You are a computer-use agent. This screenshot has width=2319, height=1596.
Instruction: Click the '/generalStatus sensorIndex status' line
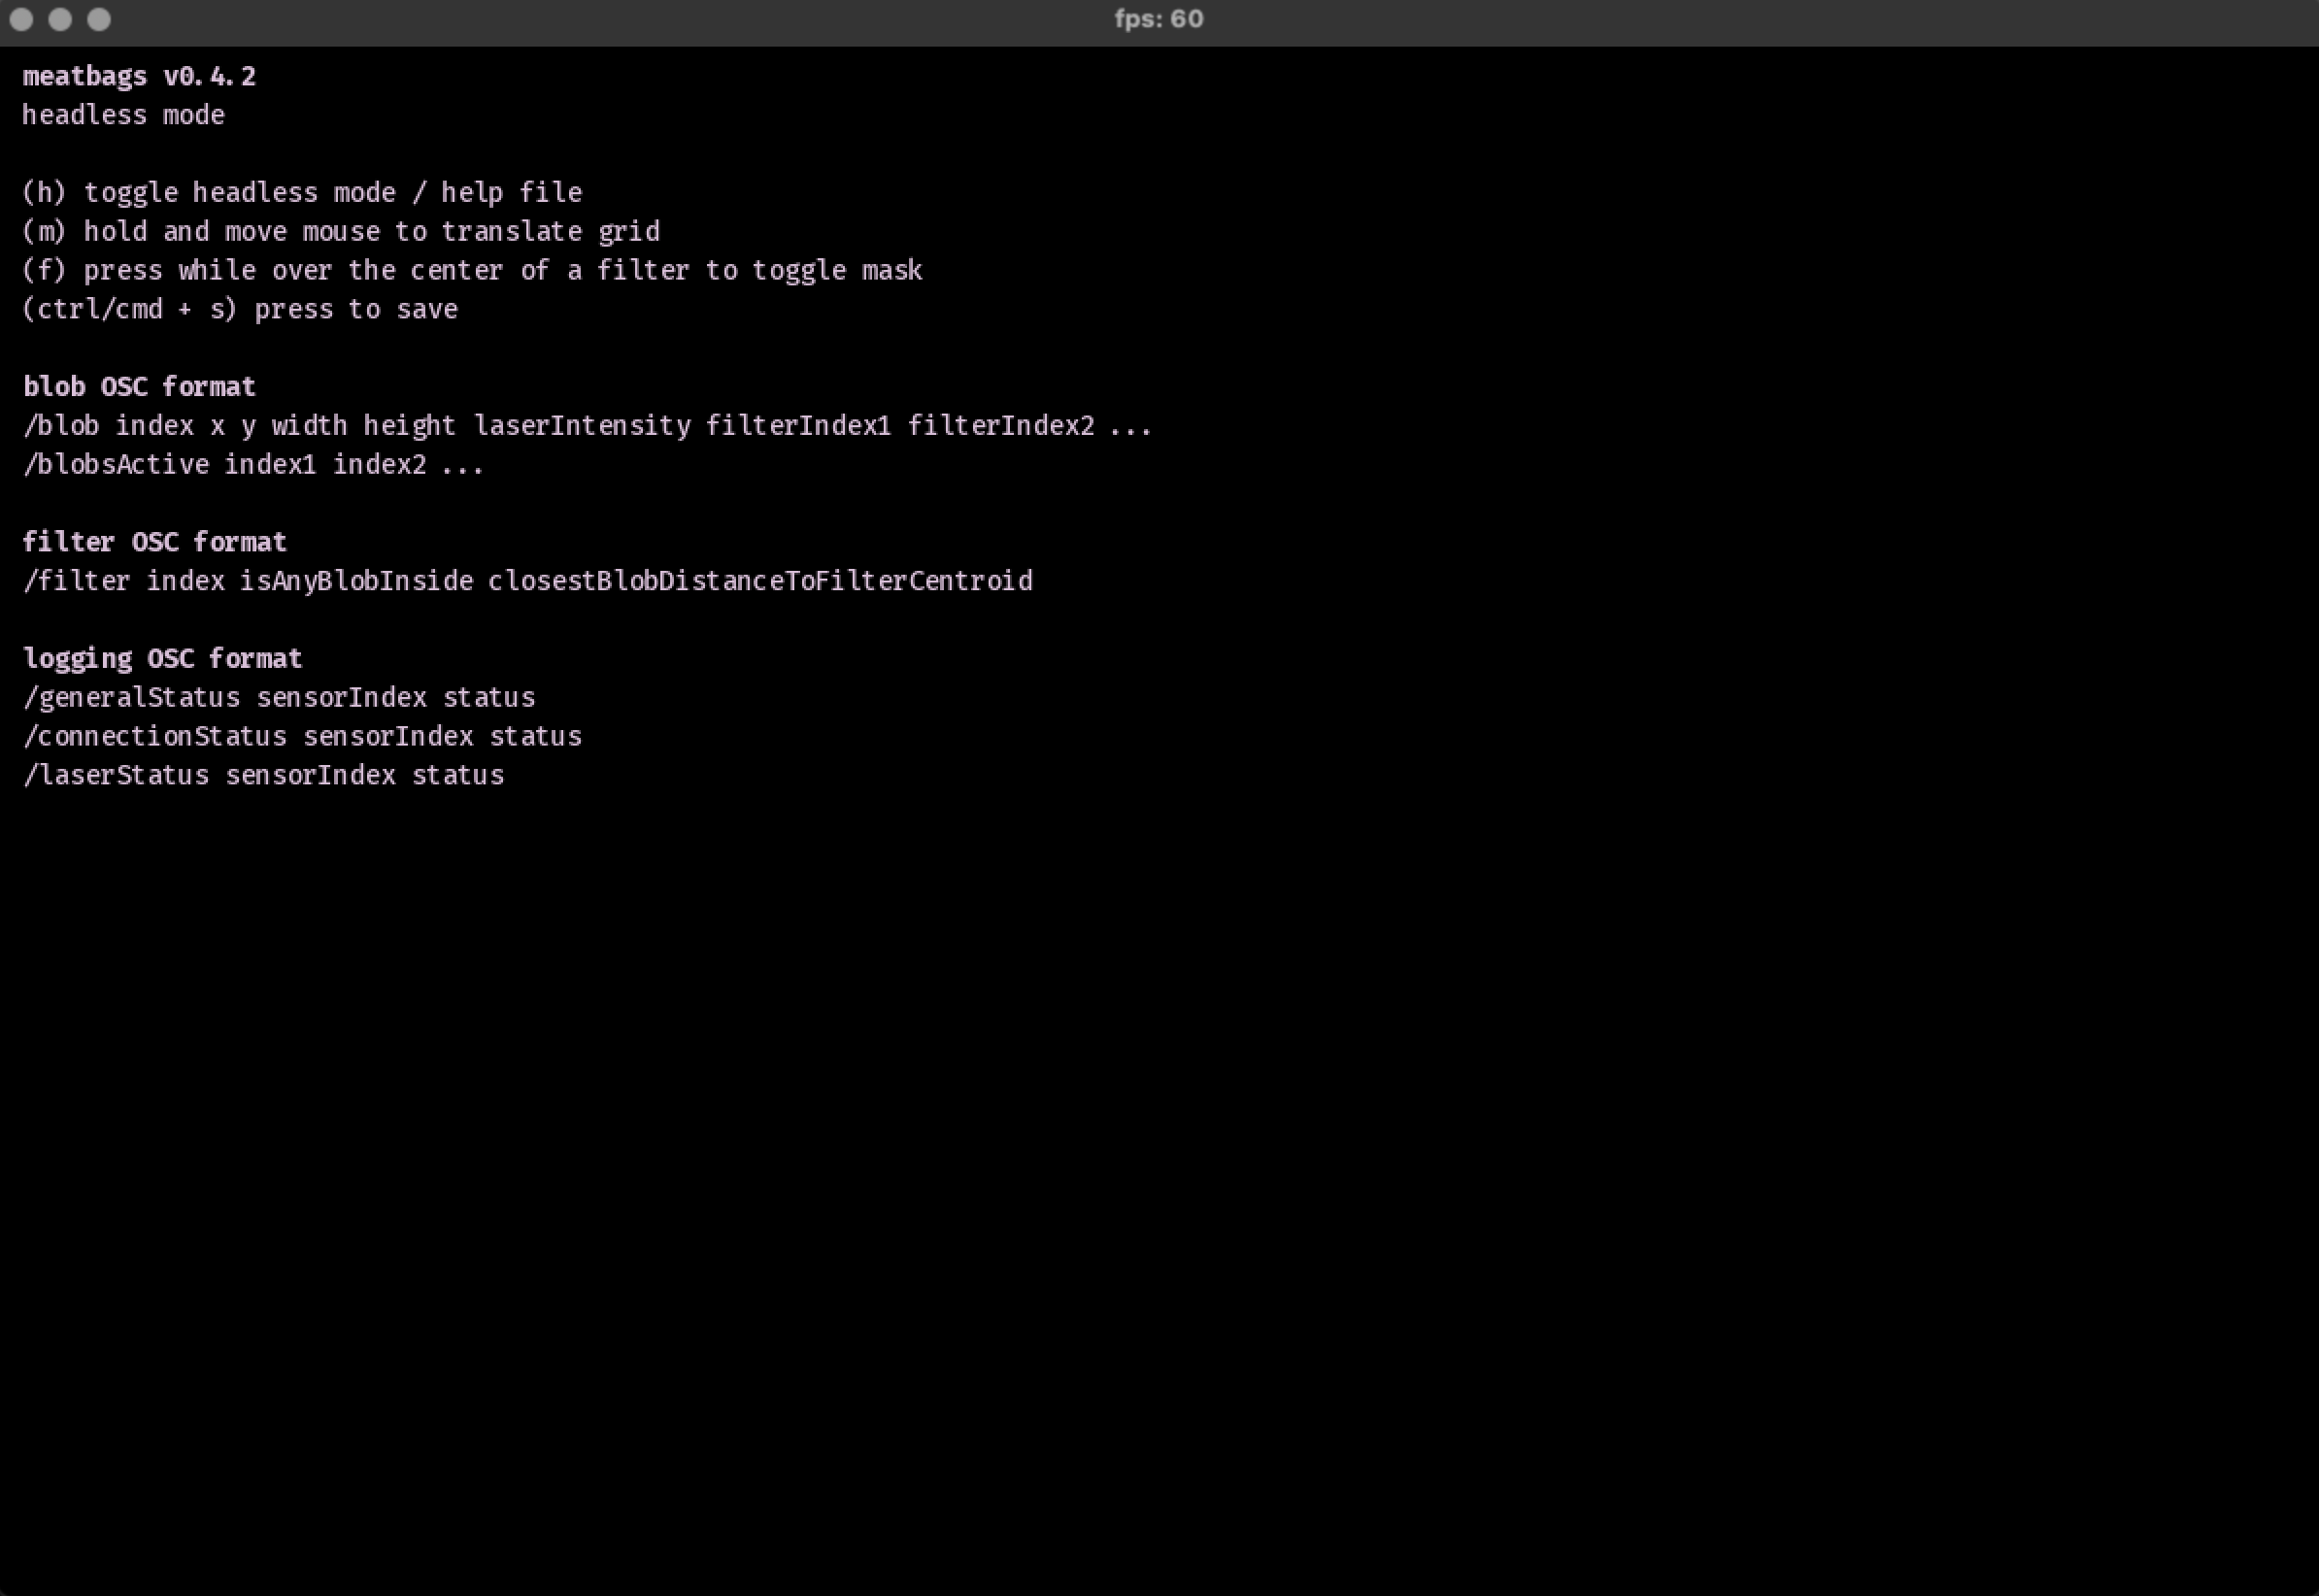pos(279,698)
